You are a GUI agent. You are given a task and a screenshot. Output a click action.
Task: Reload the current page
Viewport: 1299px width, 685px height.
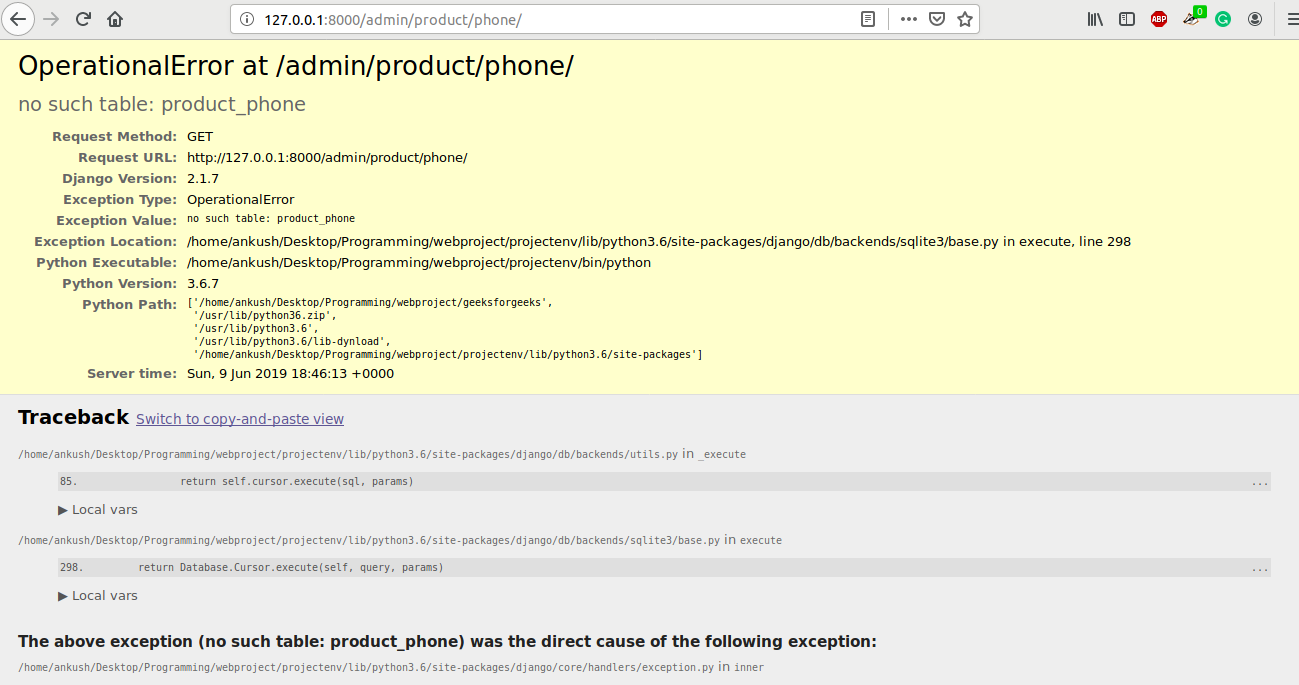[83, 19]
